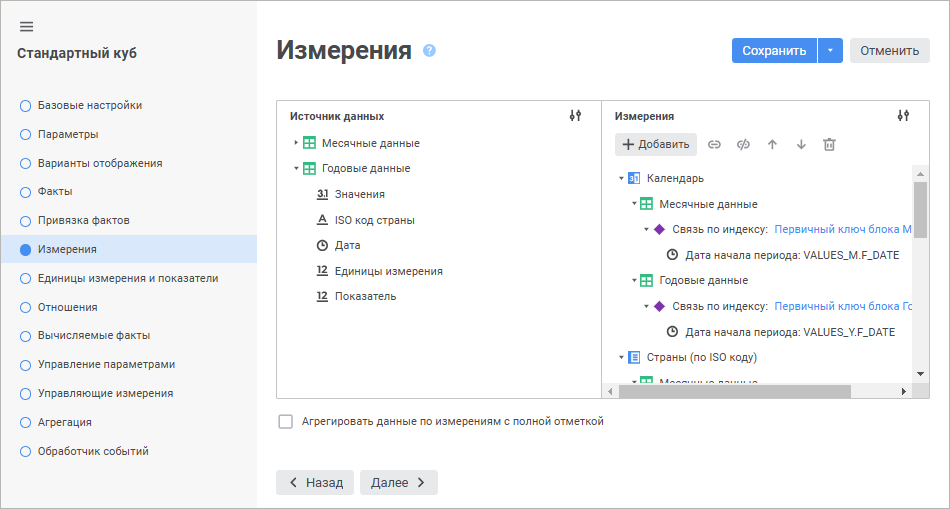
Task: Open data source panel settings icon
Action: [x=575, y=116]
